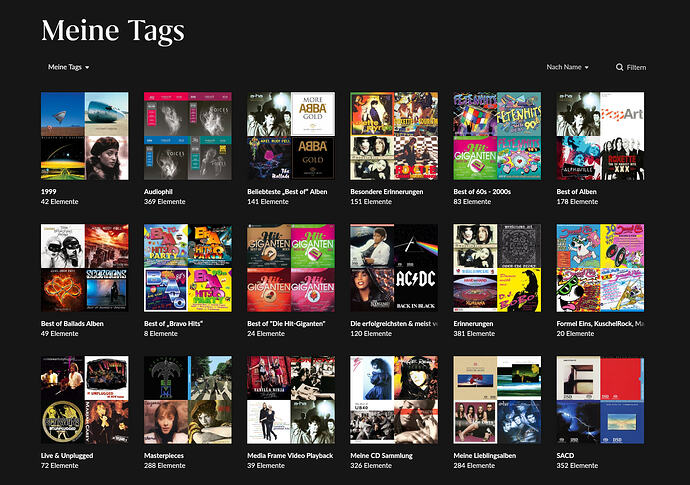Click the 'Besondere Erinnerungen' title
This screenshot has height=485, width=690.
(x=386, y=191)
